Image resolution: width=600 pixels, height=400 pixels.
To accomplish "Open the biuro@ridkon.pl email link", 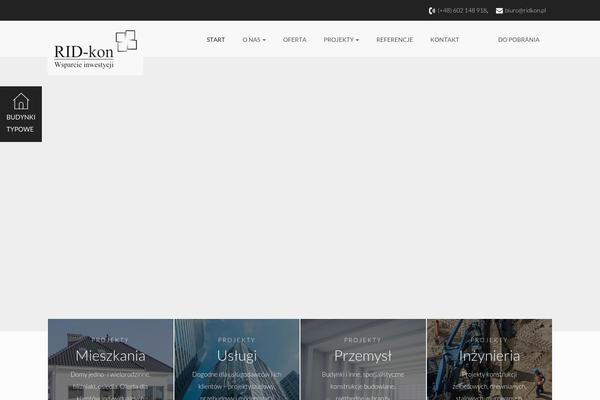I will coord(525,11).
